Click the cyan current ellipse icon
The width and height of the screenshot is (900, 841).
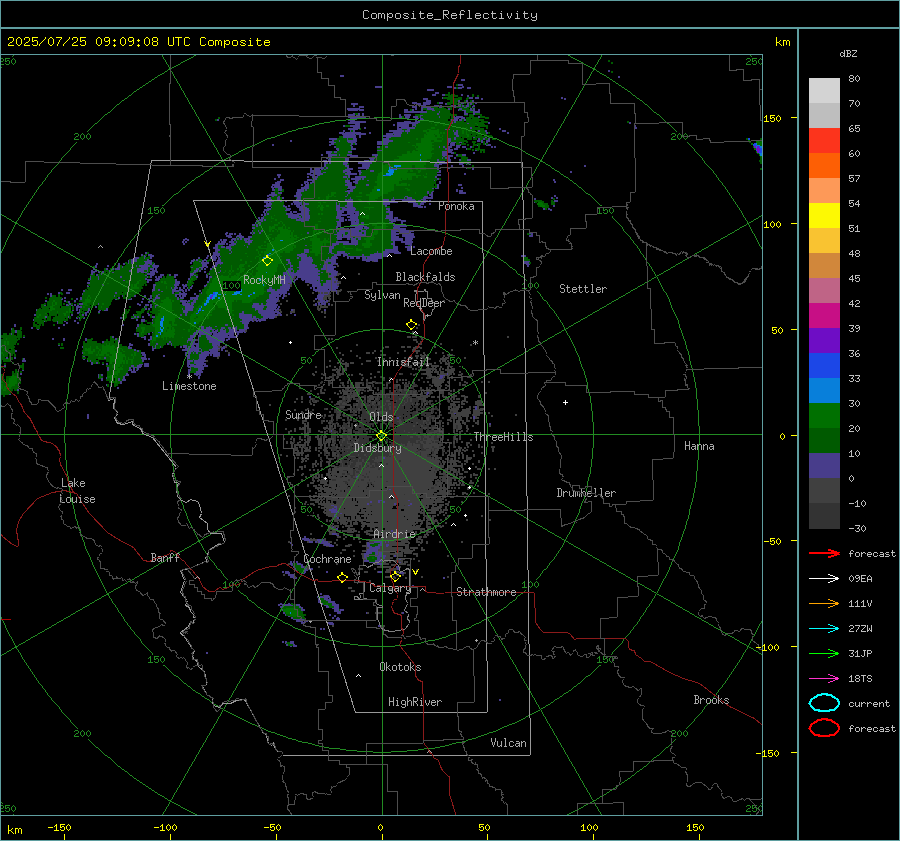coord(824,703)
